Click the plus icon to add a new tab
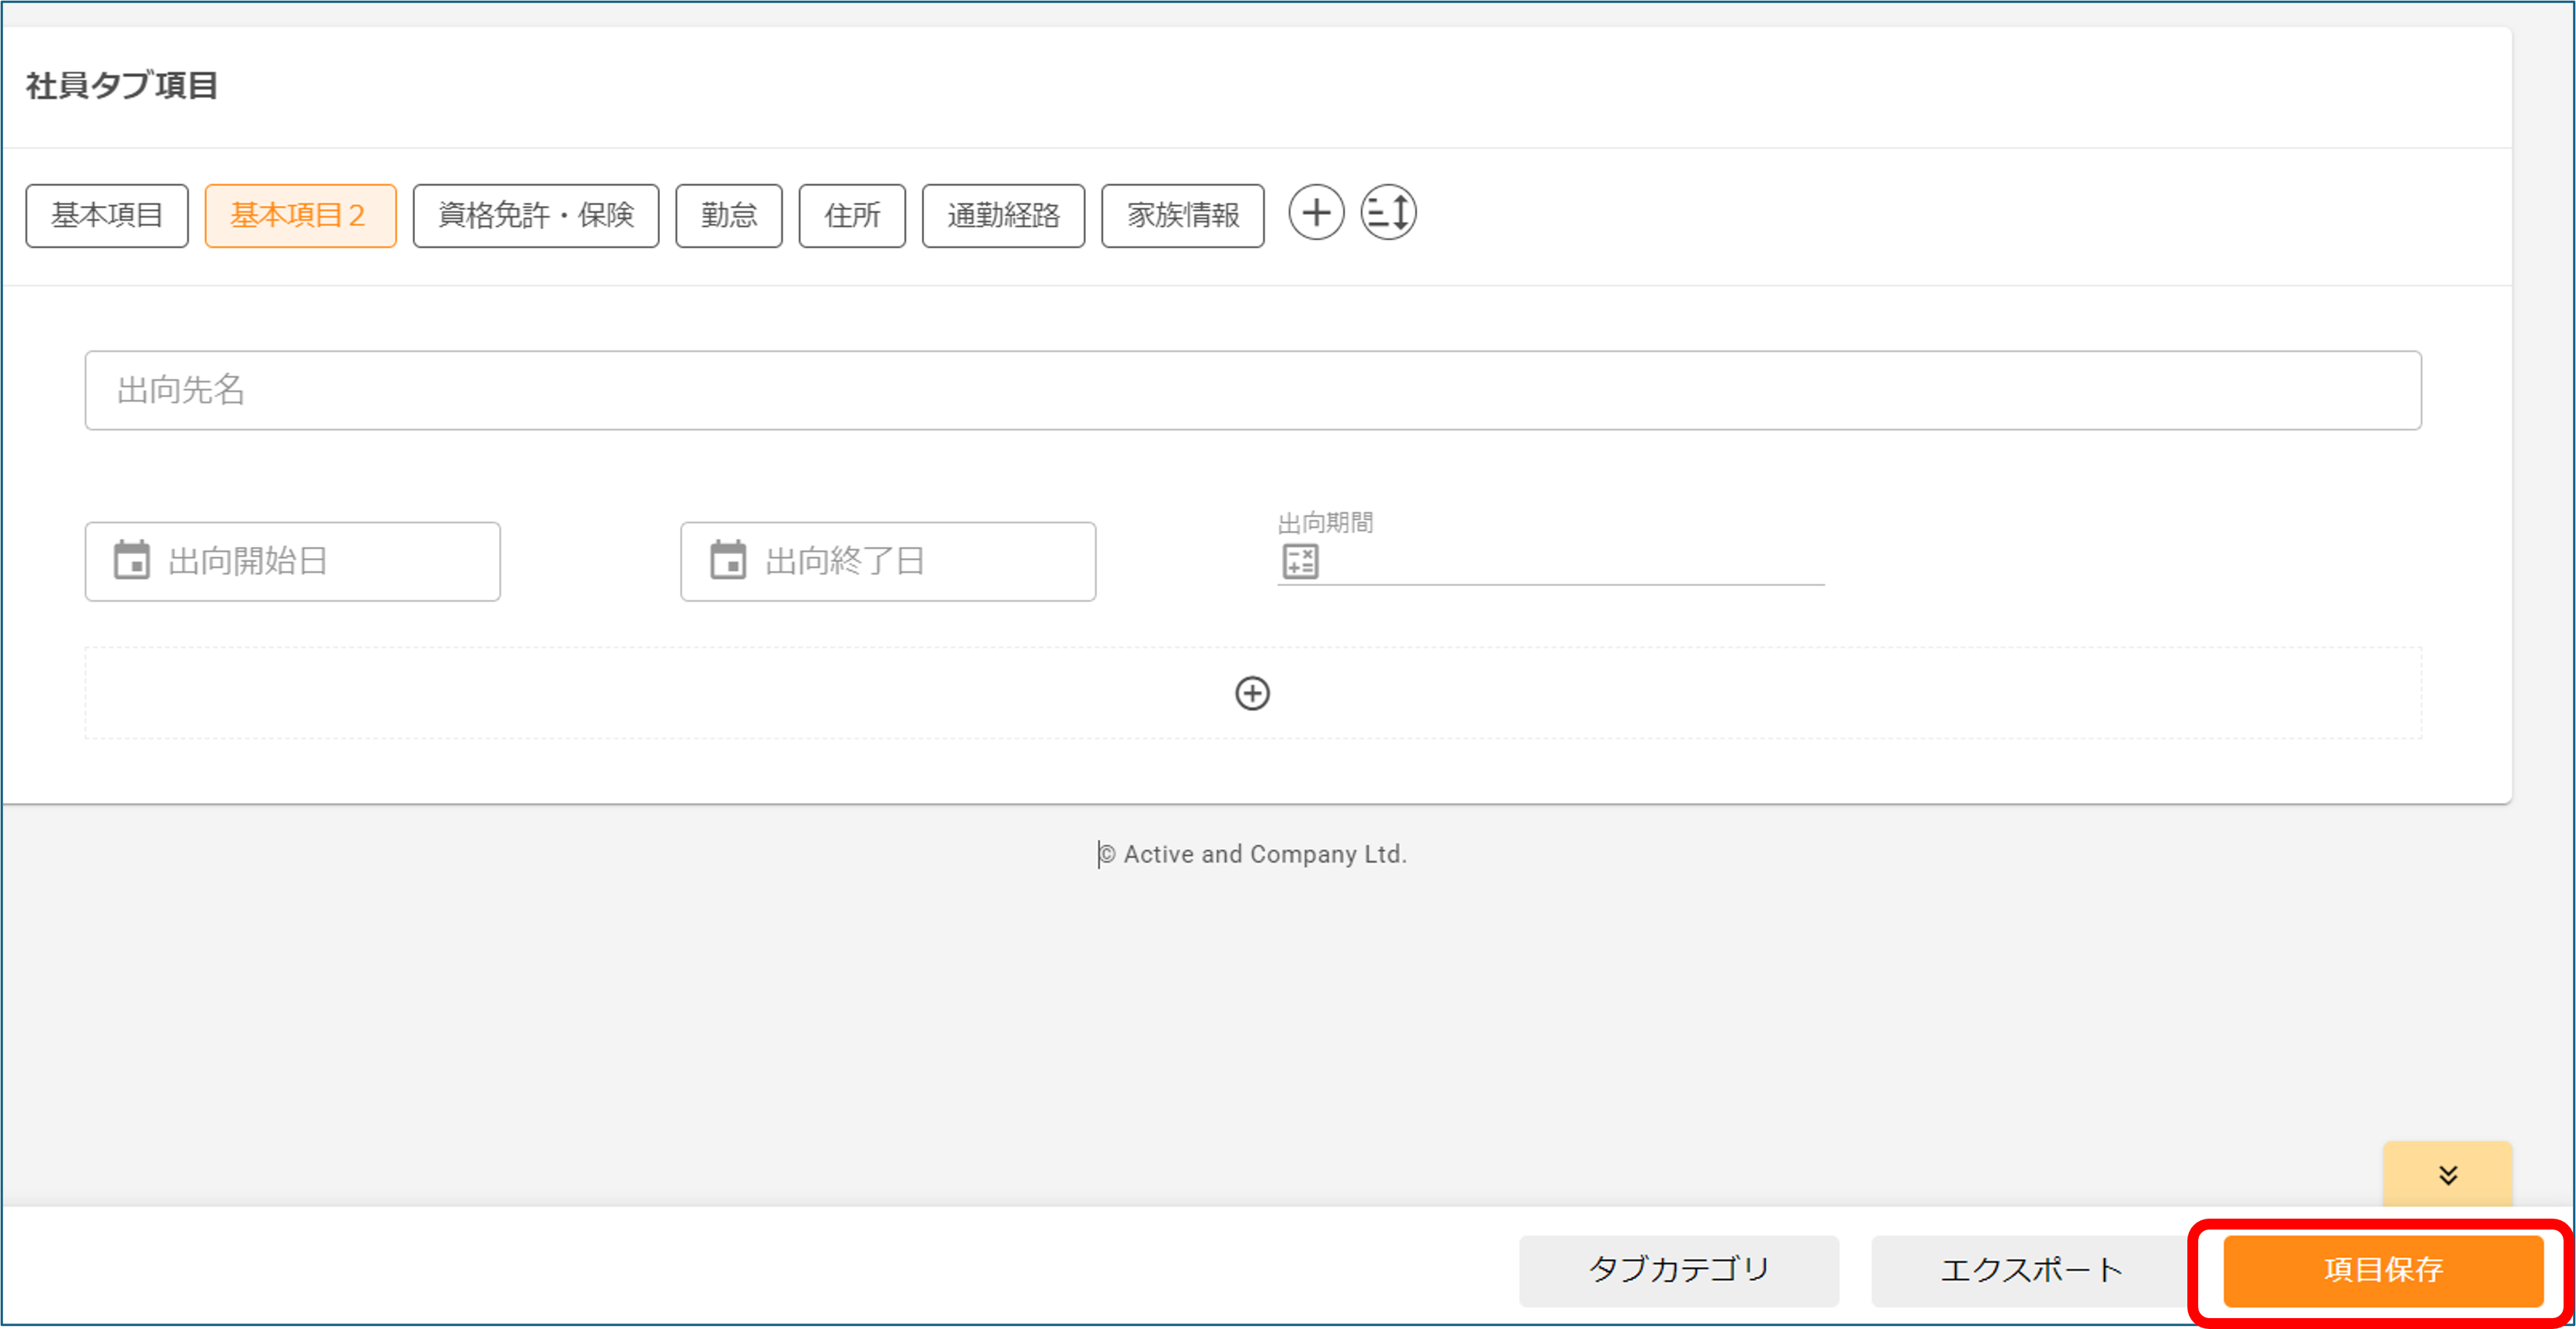Image resolution: width=2576 pixels, height=1329 pixels. tap(1317, 213)
